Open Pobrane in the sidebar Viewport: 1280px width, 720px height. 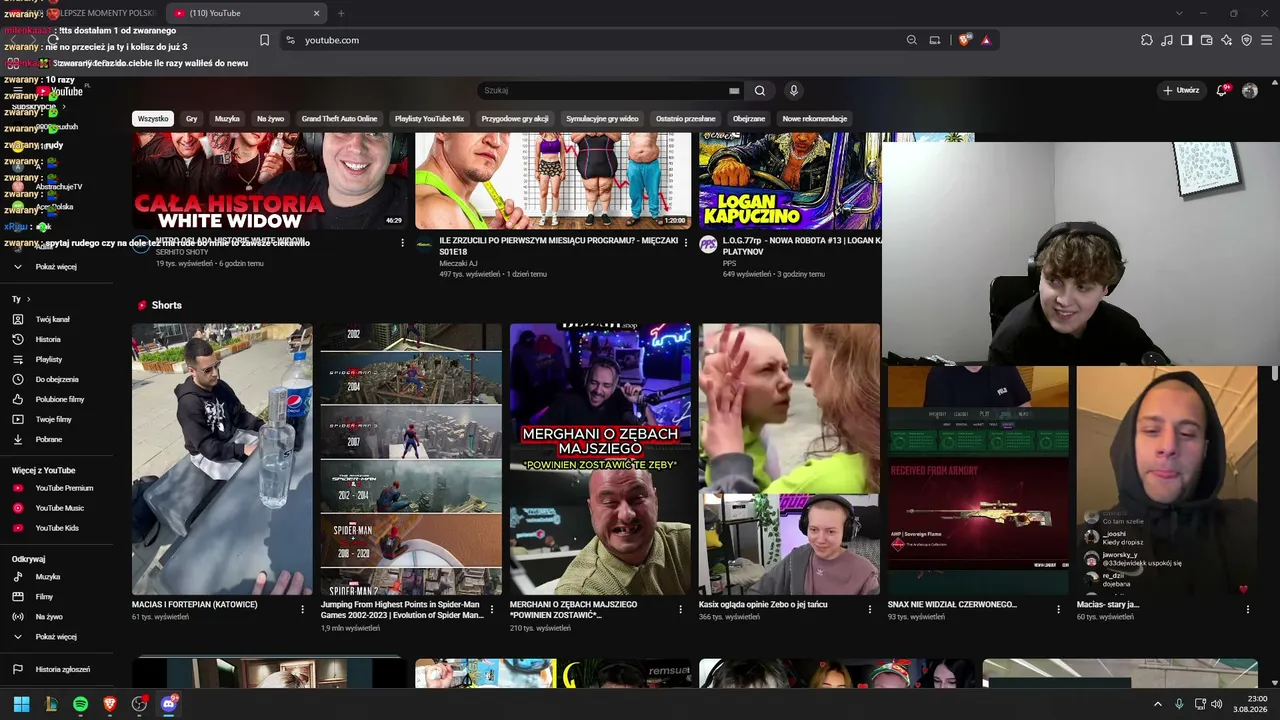56,440
